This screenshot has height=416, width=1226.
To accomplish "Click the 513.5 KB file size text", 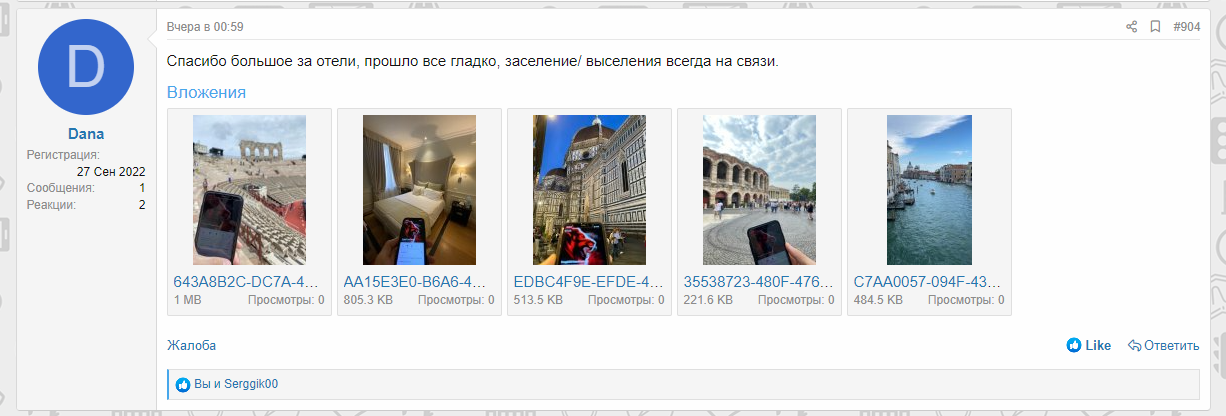I will (537, 300).
